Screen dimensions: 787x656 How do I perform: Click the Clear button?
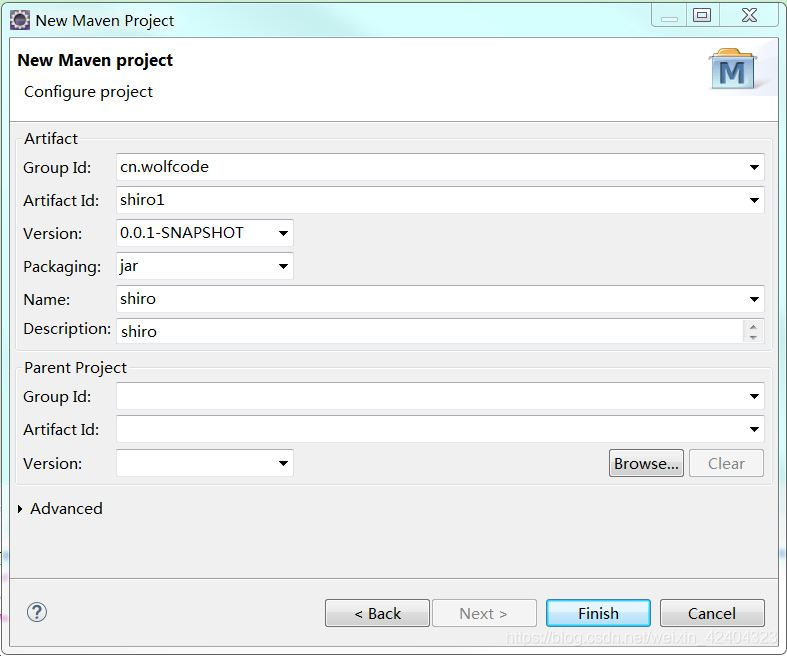coord(726,463)
